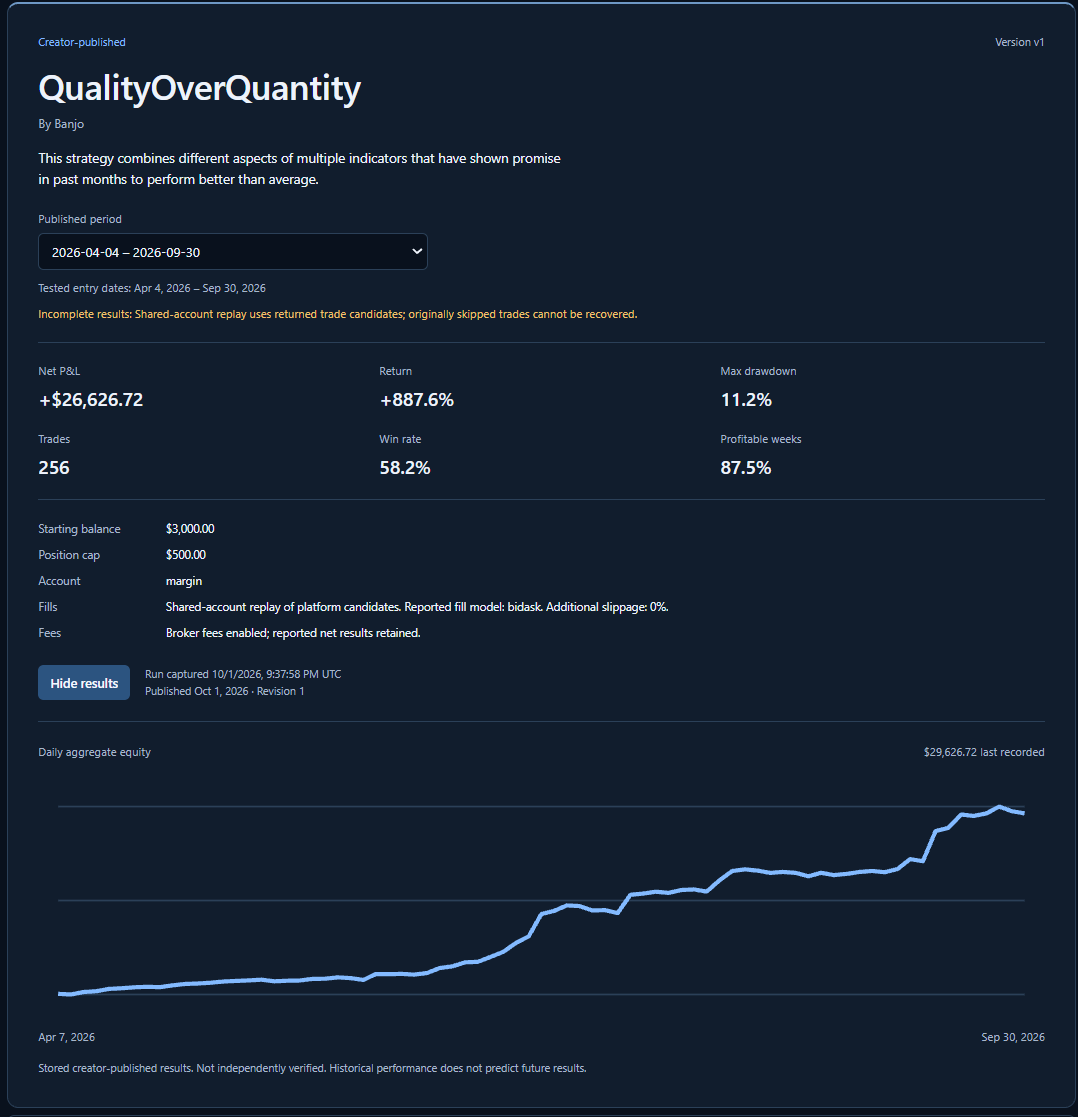Click the Hide results button

coord(84,682)
